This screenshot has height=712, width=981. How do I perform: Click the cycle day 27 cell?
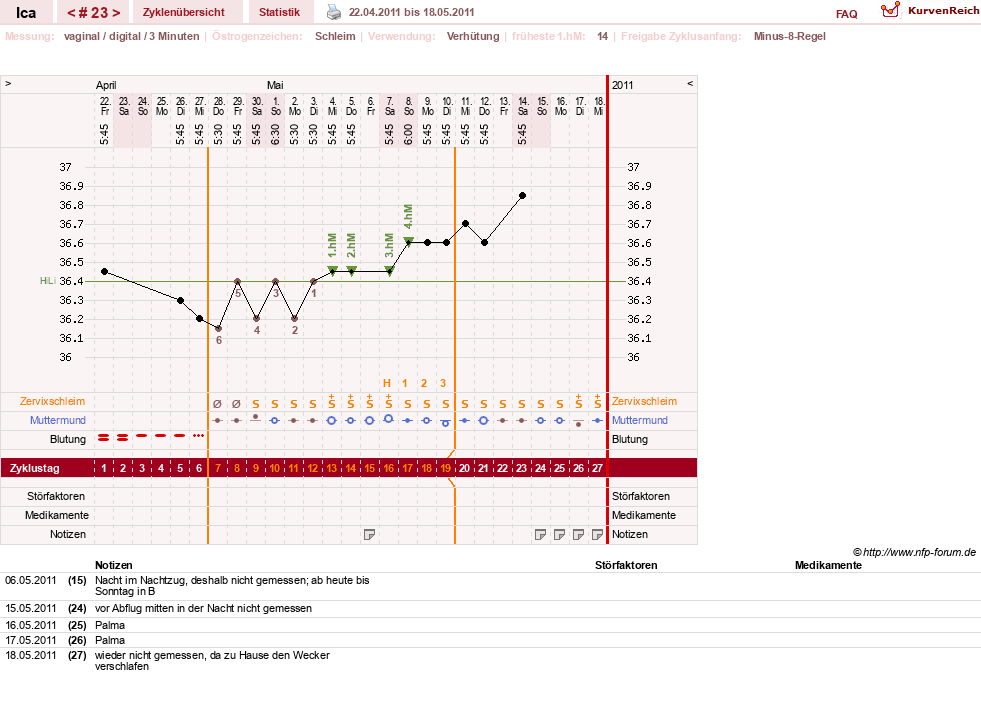click(597, 468)
